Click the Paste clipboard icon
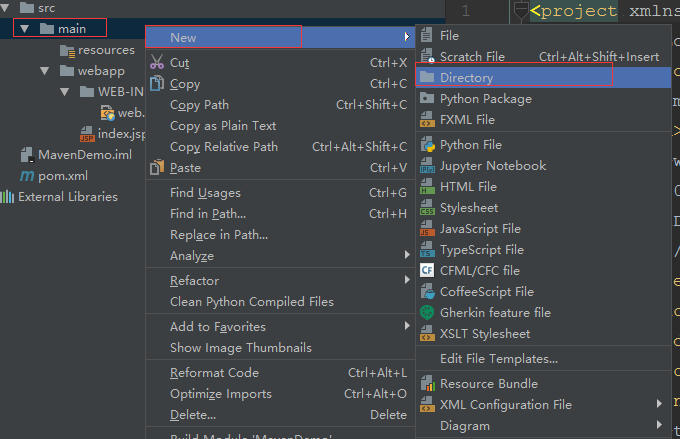This screenshot has height=439, width=680. point(157,167)
